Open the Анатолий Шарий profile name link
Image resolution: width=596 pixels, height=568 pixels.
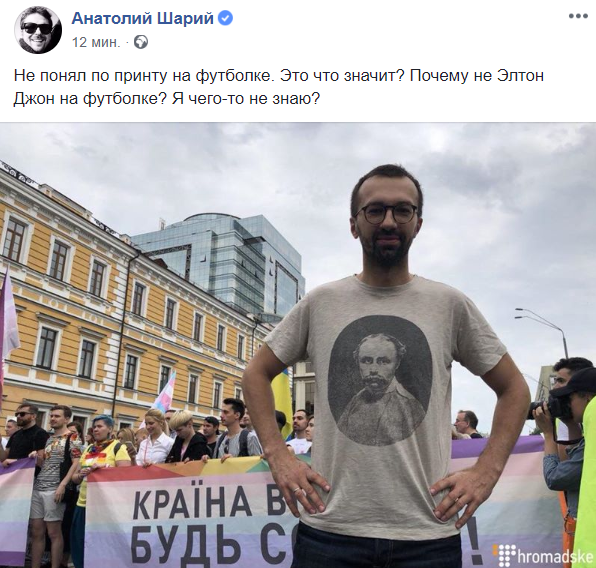[x=143, y=18]
